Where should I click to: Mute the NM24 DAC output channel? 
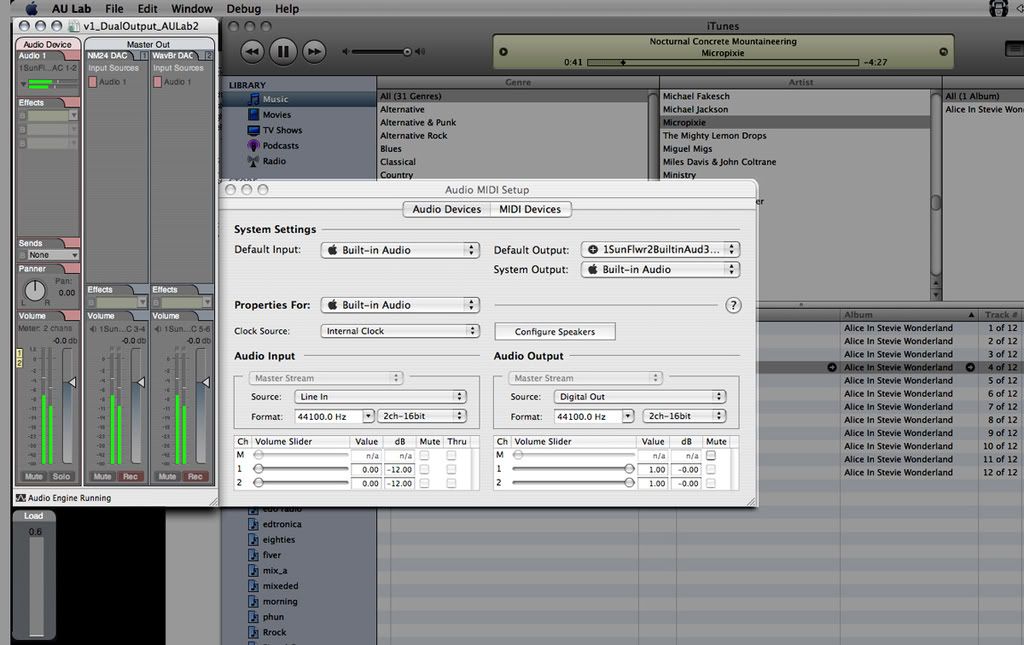coord(103,477)
